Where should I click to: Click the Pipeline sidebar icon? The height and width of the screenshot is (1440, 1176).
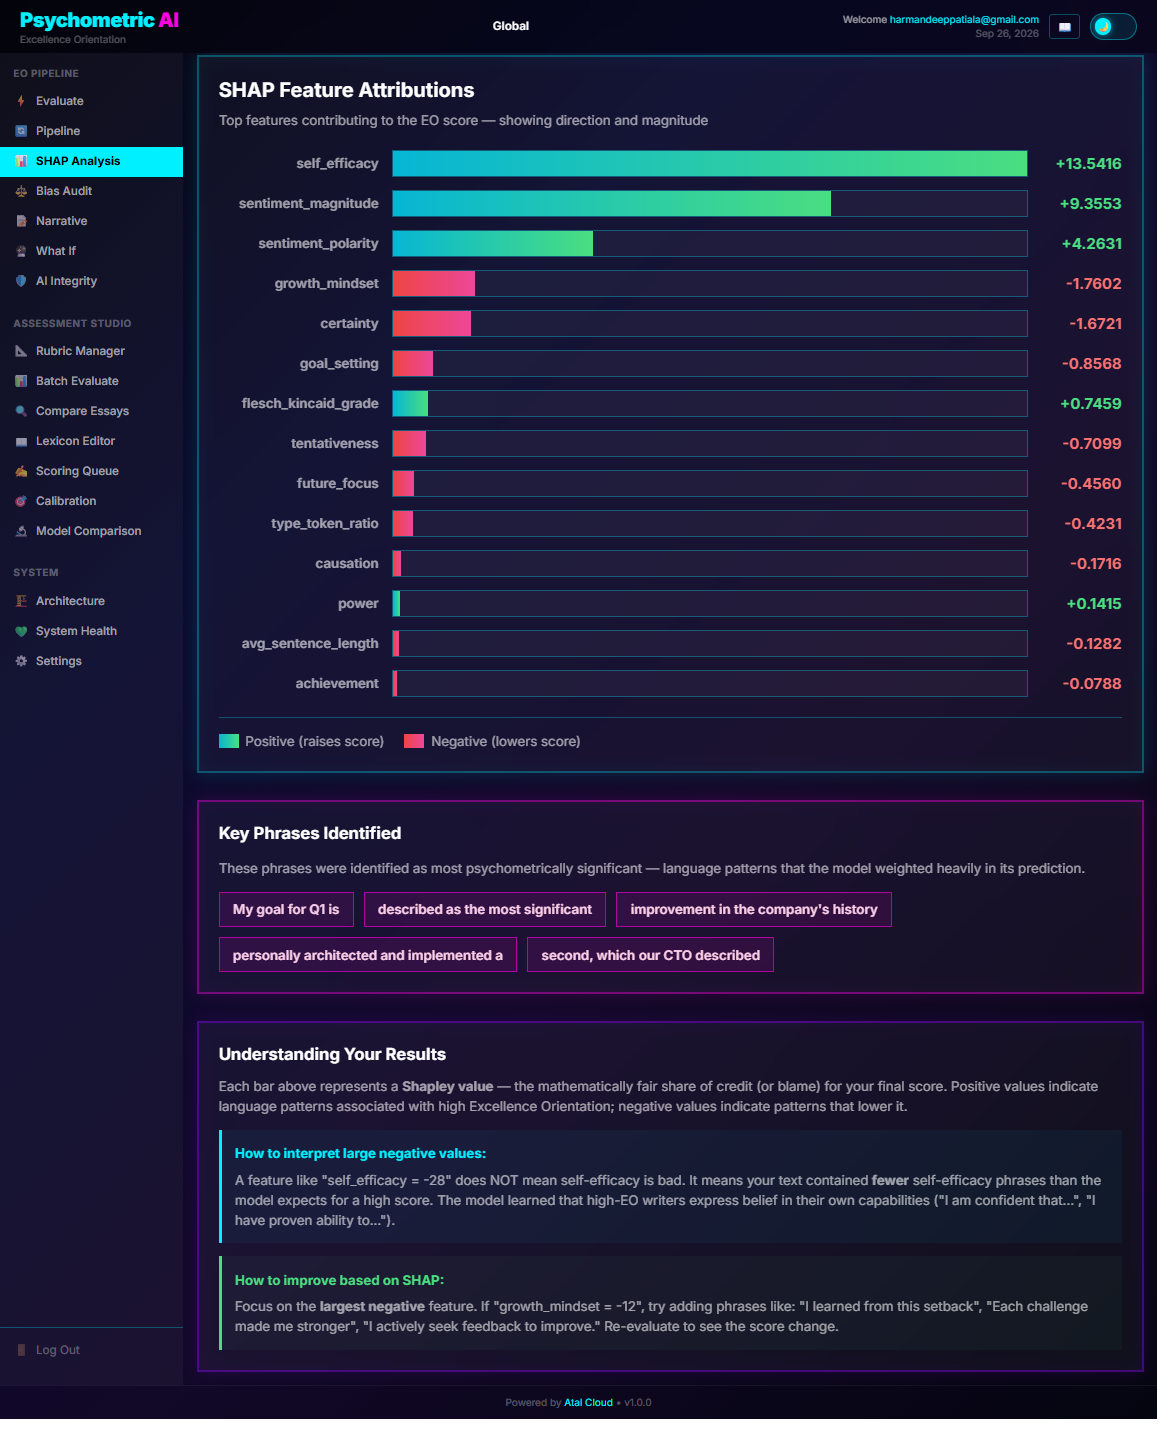coord(21,131)
